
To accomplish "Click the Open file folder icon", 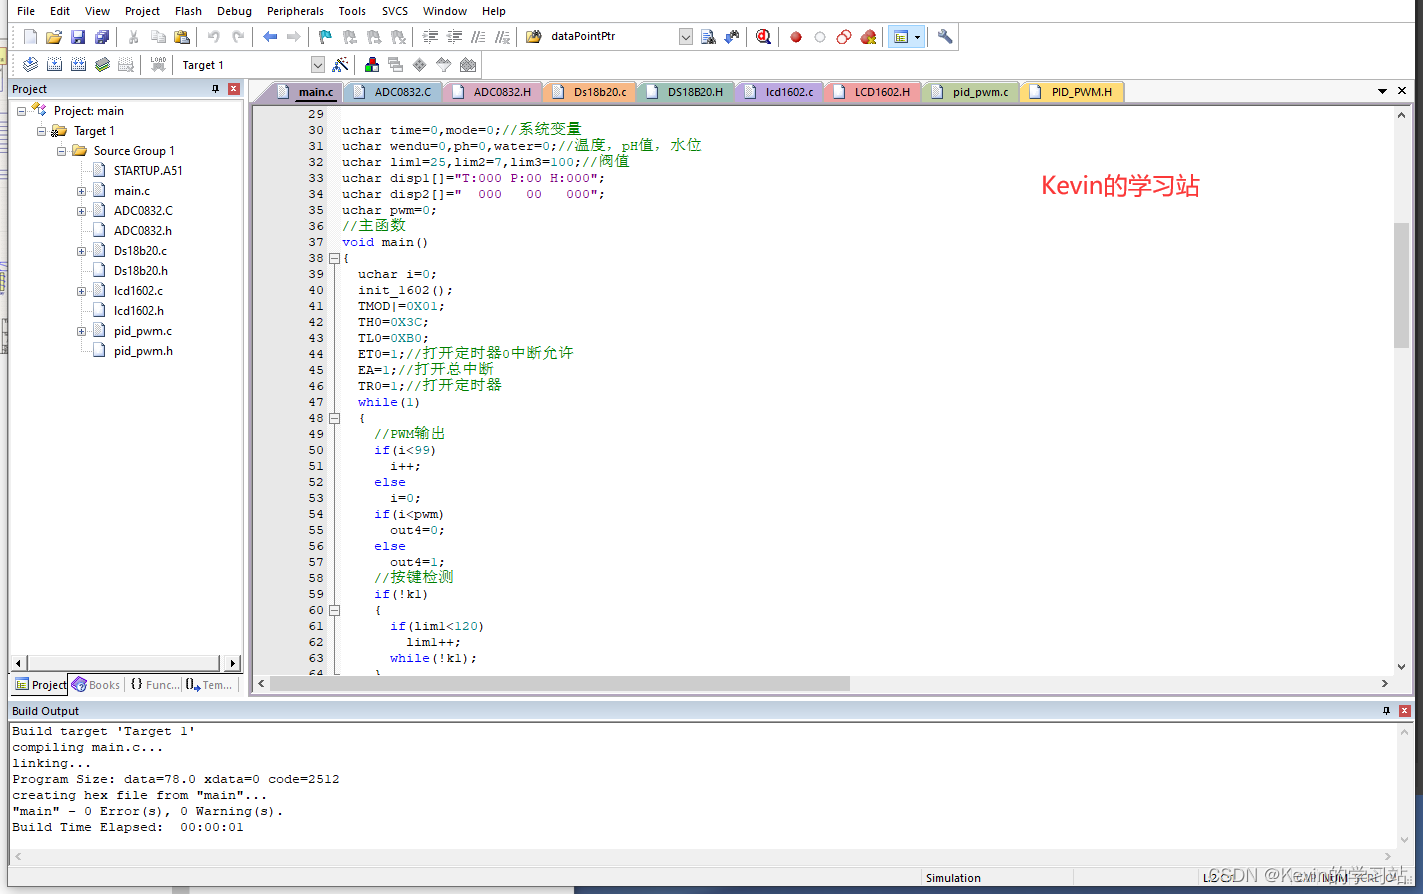I will click(x=54, y=37).
